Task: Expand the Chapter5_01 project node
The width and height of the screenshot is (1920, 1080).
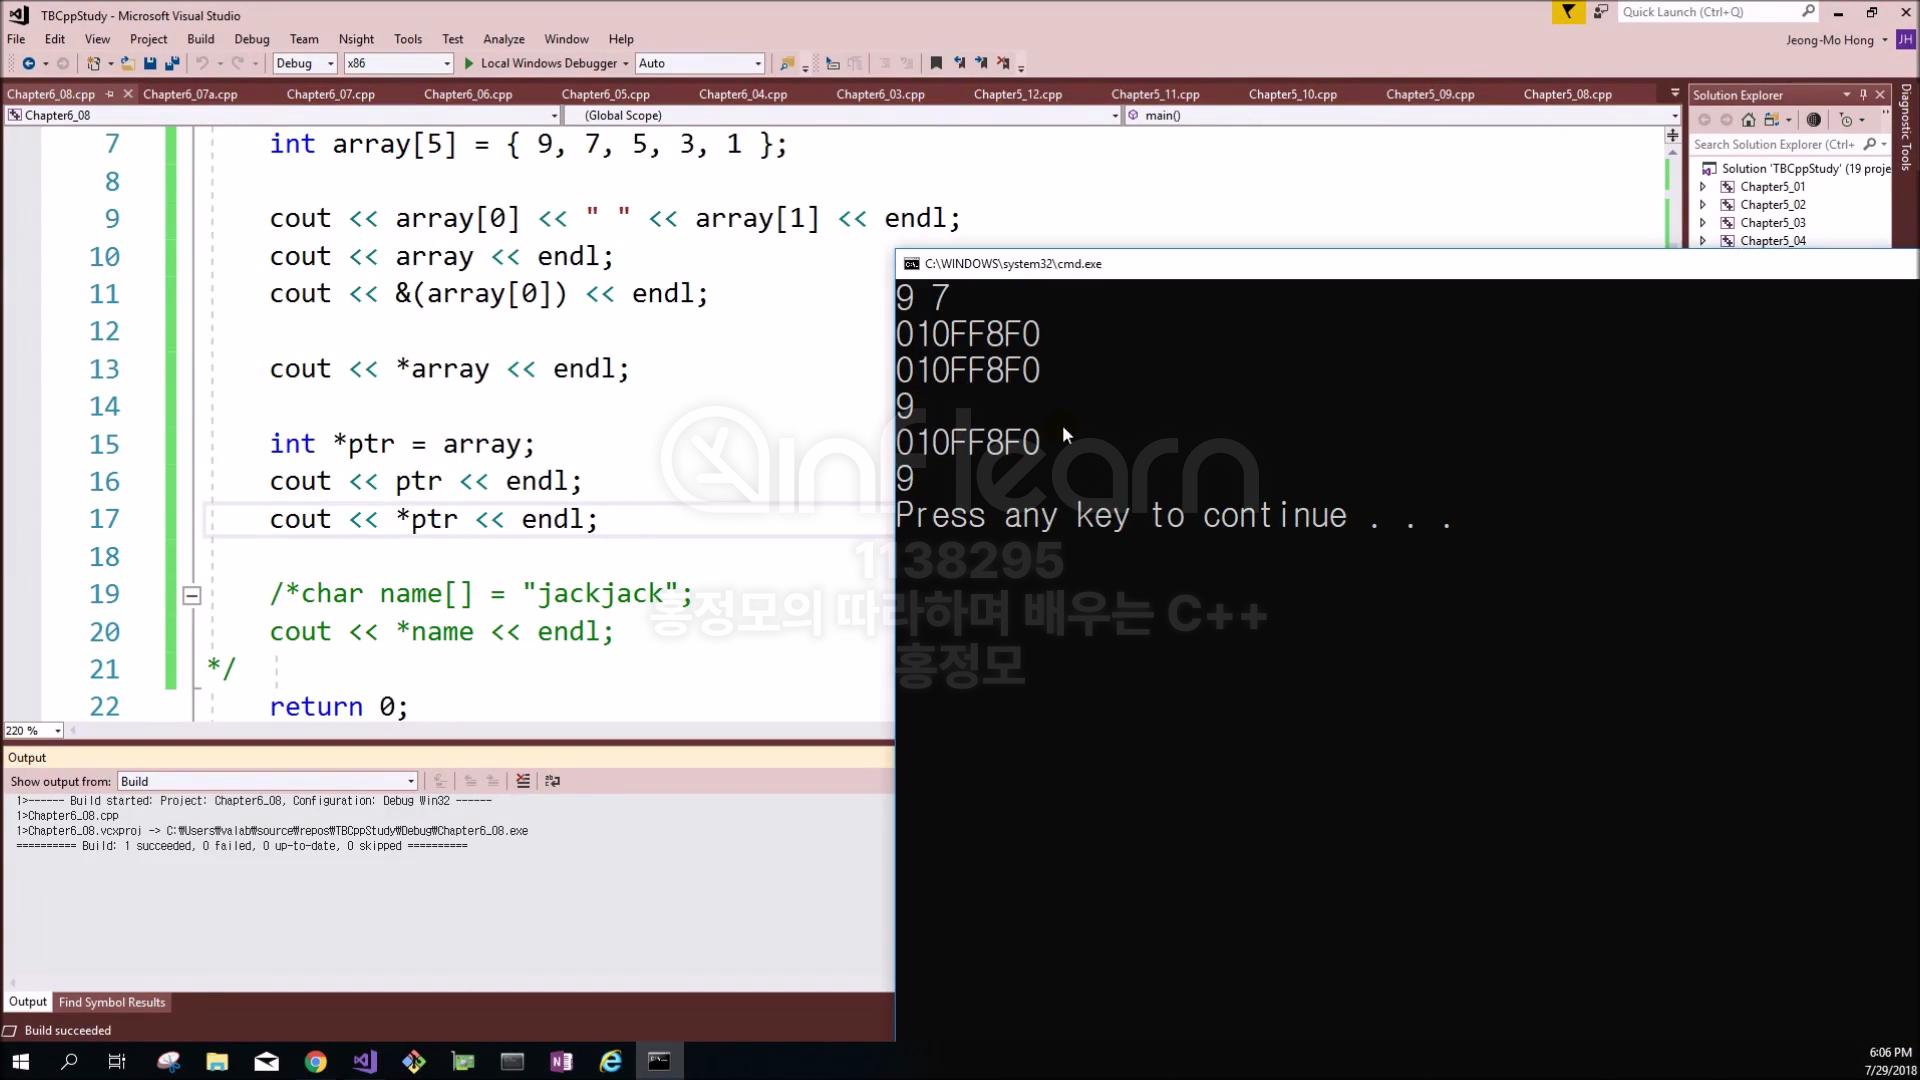Action: point(1703,187)
